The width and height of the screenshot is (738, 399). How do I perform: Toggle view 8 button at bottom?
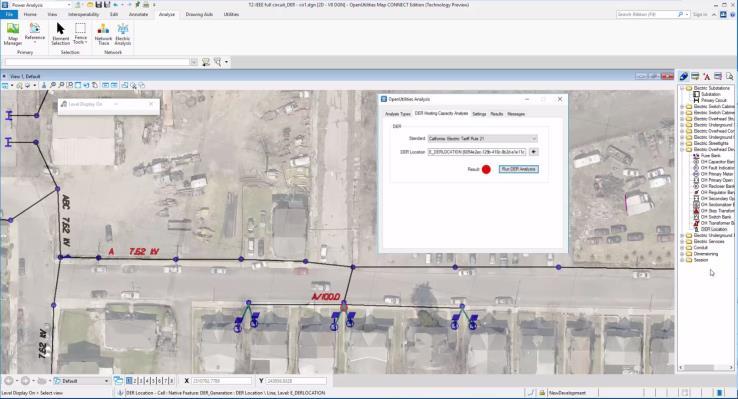(171, 381)
